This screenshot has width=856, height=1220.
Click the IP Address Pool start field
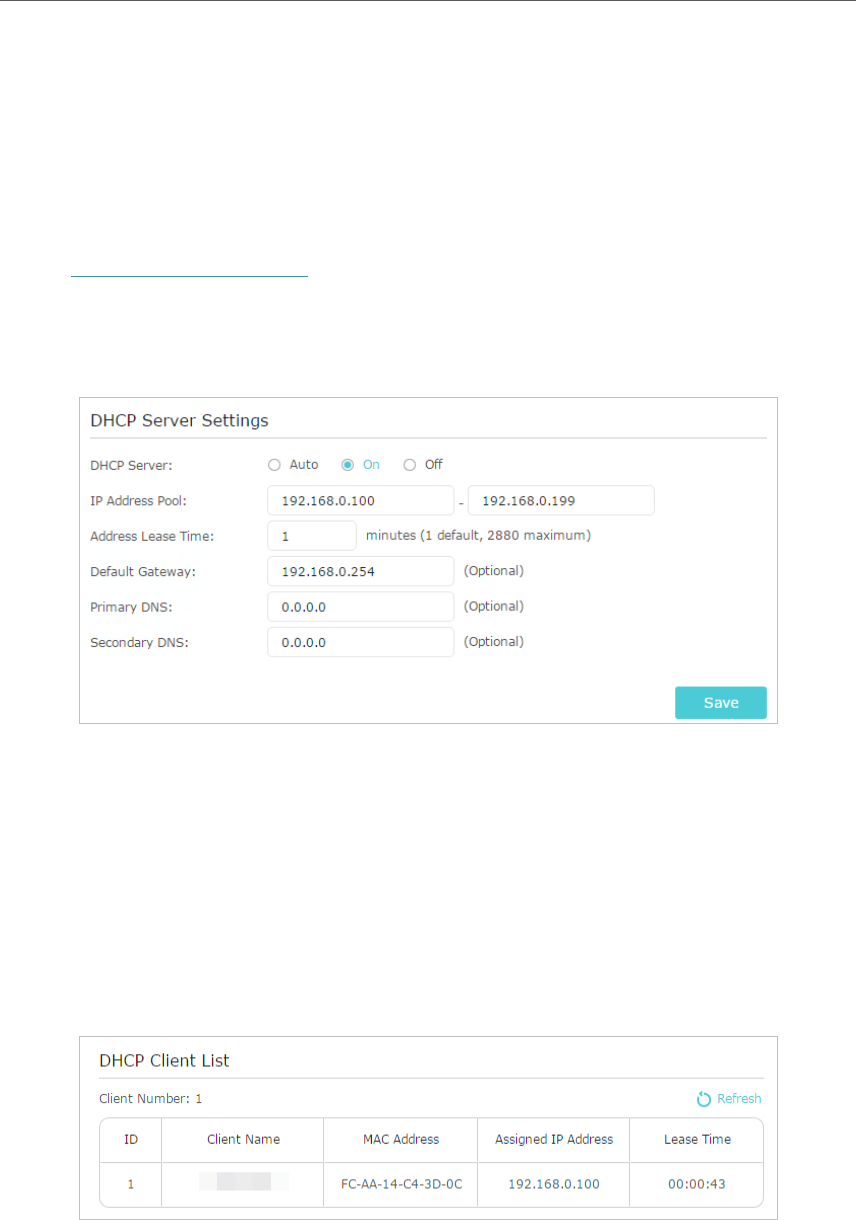(x=360, y=500)
